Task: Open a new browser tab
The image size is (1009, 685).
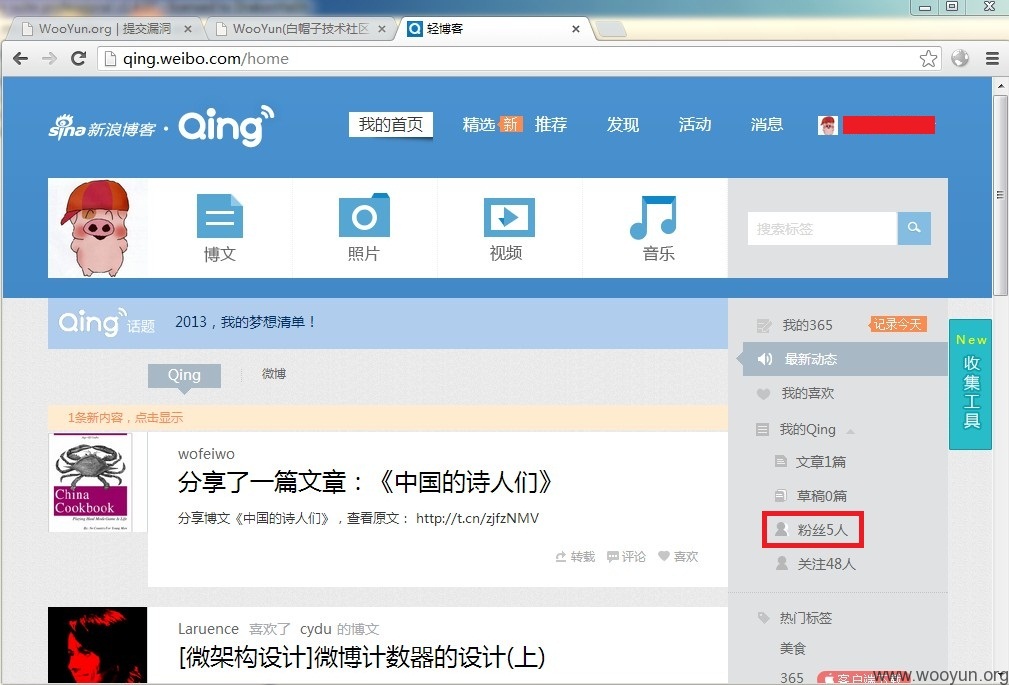Action: click(x=610, y=29)
